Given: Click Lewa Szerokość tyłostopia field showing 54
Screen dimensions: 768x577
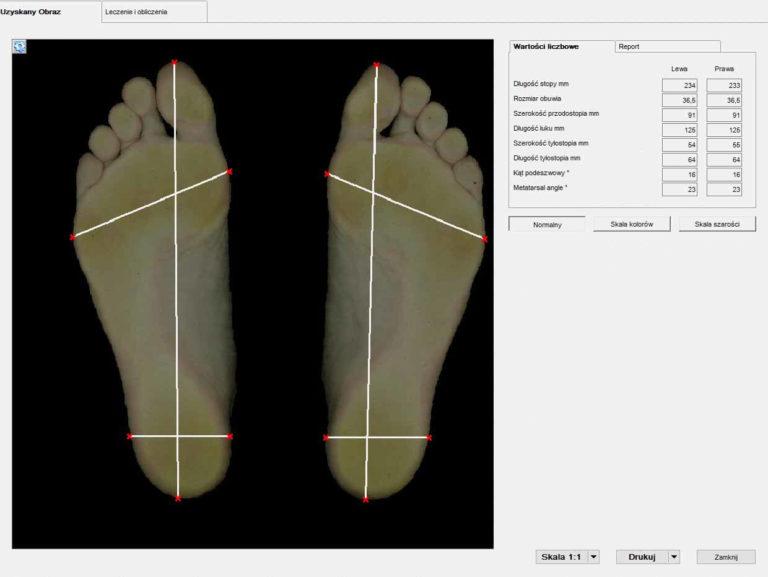Looking at the screenshot, I should point(679,145).
